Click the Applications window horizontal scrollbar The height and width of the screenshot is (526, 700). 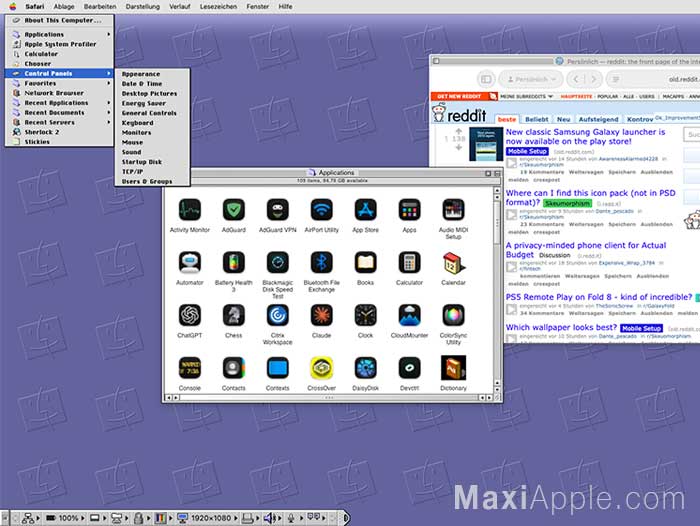click(329, 397)
